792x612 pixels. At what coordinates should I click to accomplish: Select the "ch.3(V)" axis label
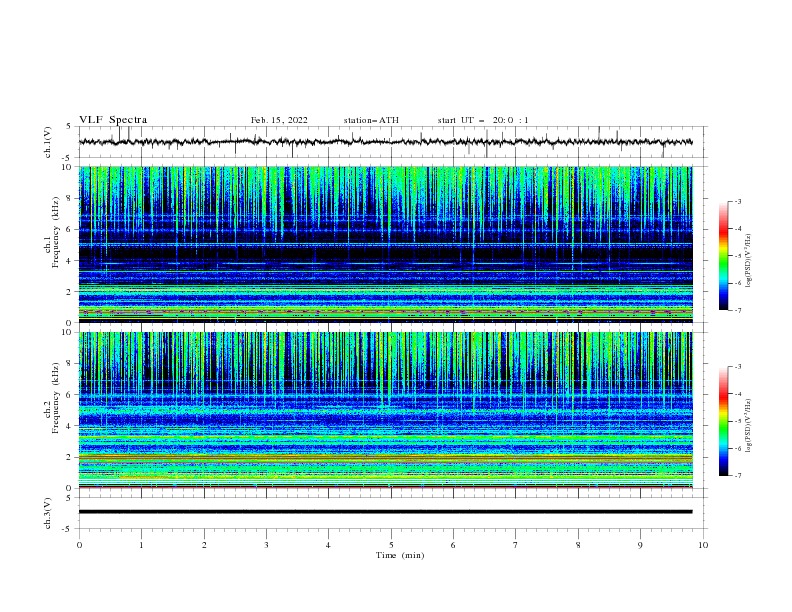[48, 513]
